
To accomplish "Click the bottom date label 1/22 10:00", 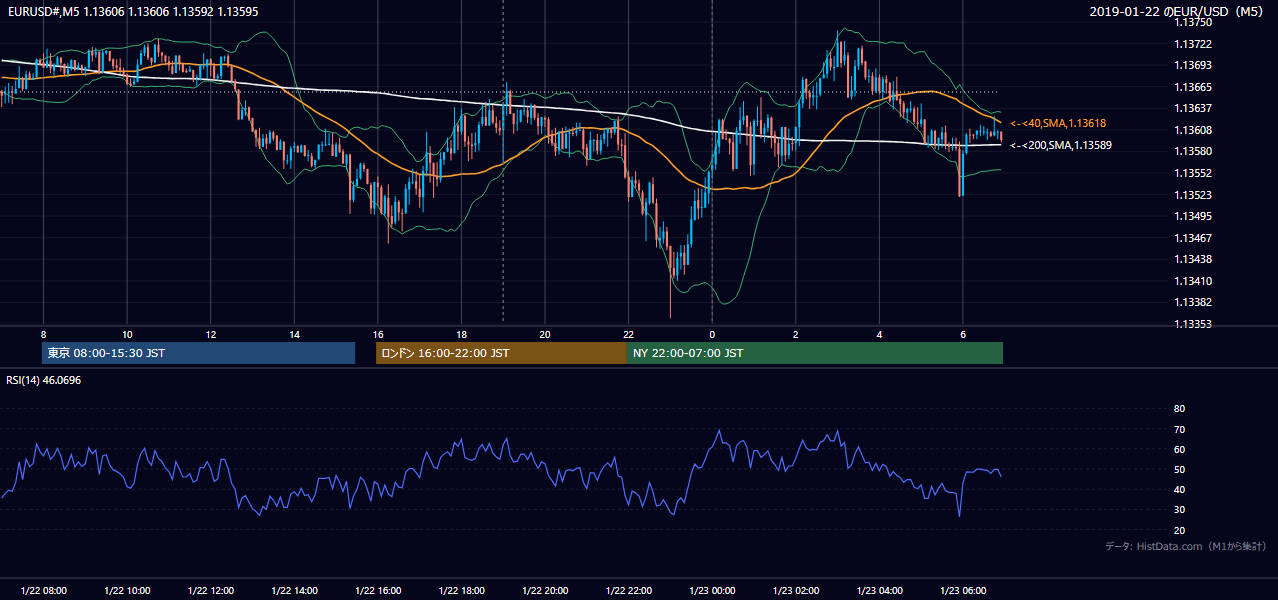I will click(127, 590).
